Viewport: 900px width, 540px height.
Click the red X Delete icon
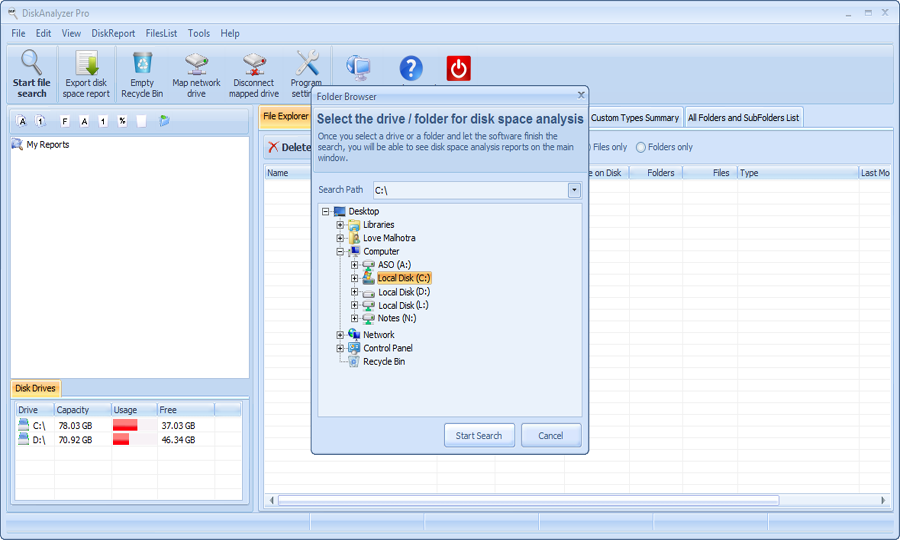click(273, 147)
